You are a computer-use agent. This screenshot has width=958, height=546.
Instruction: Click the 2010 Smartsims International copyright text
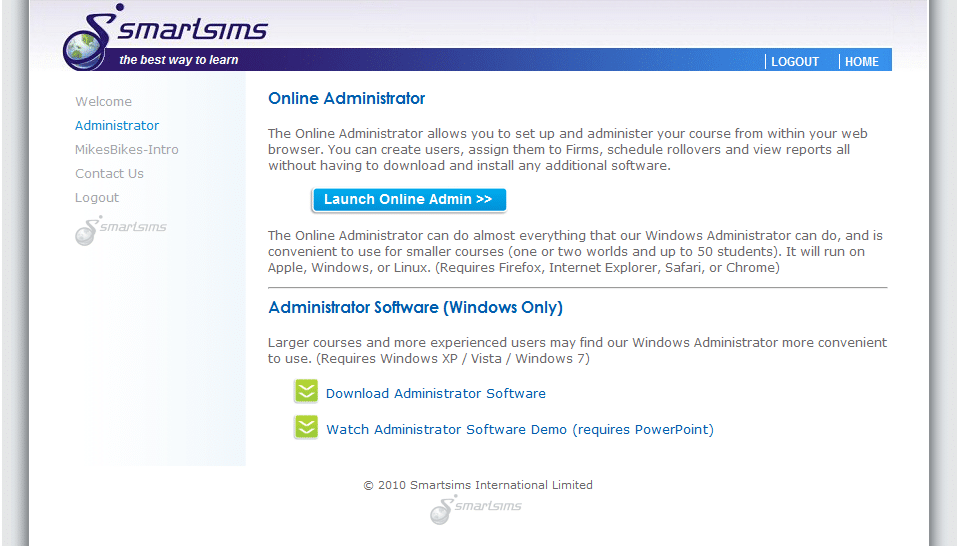coord(478,485)
